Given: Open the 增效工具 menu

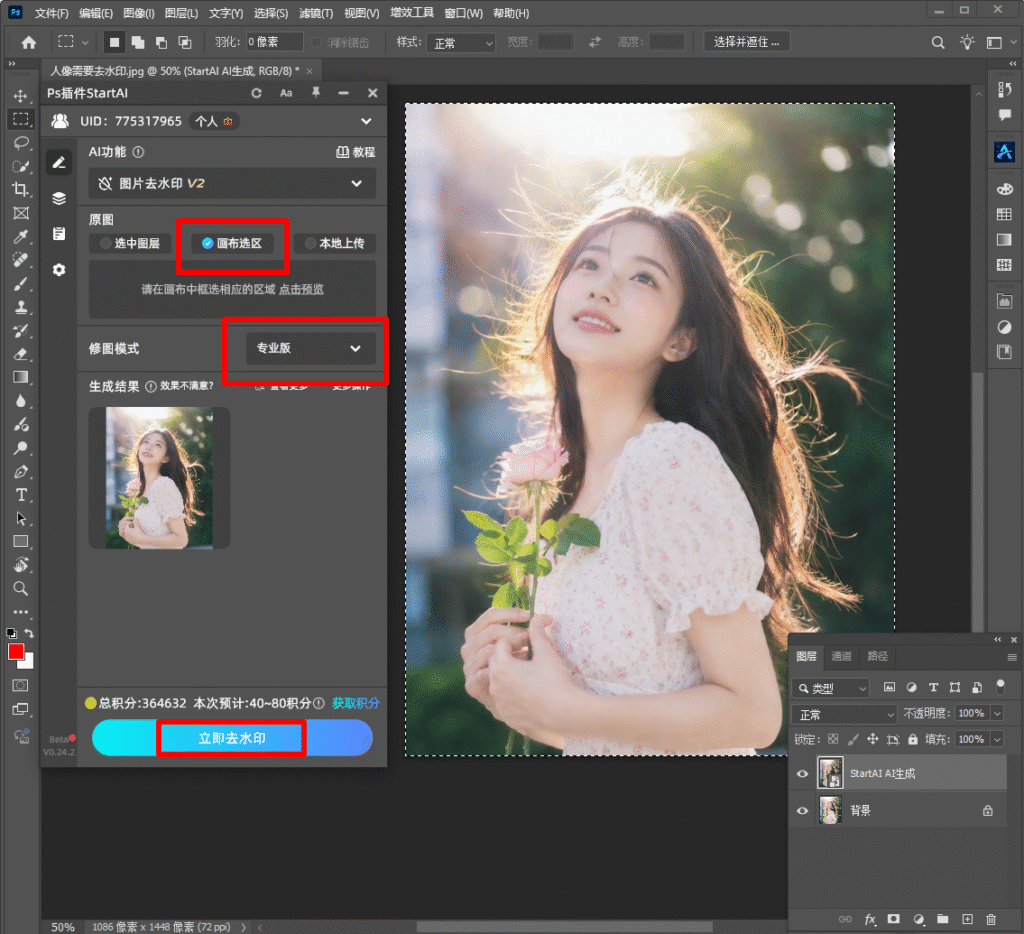Looking at the screenshot, I should point(412,13).
